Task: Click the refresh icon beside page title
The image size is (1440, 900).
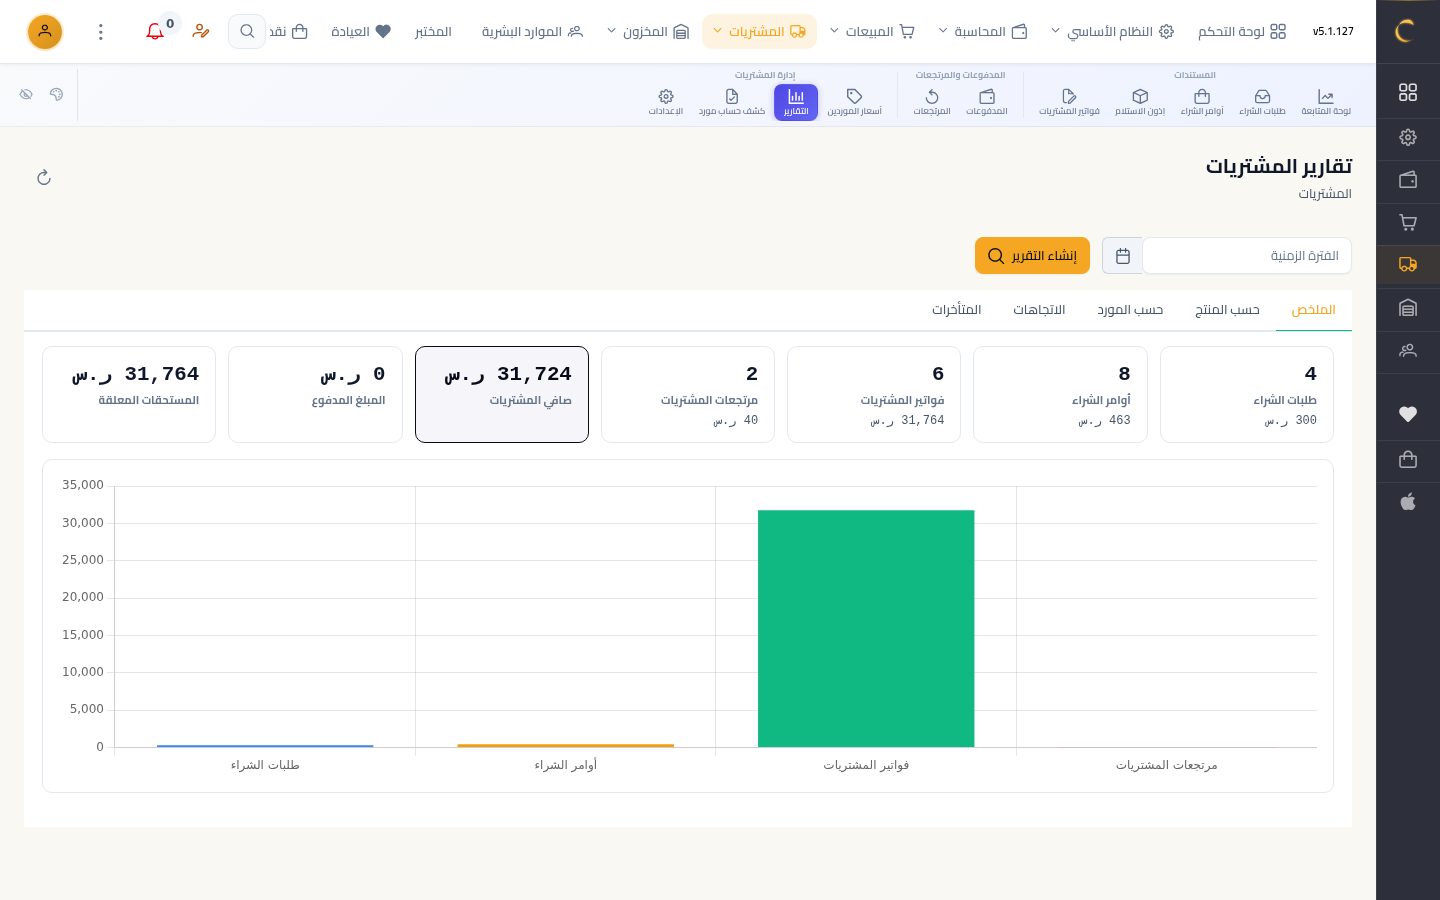Action: point(44,177)
